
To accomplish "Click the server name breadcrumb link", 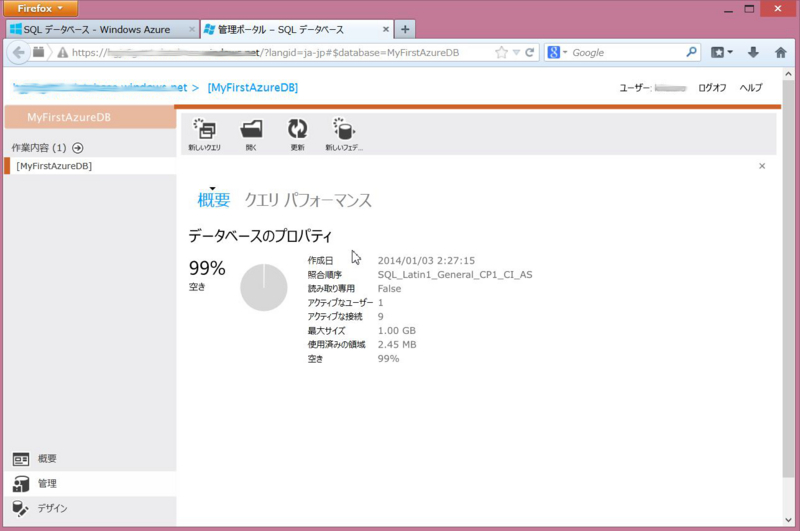I will pos(100,88).
